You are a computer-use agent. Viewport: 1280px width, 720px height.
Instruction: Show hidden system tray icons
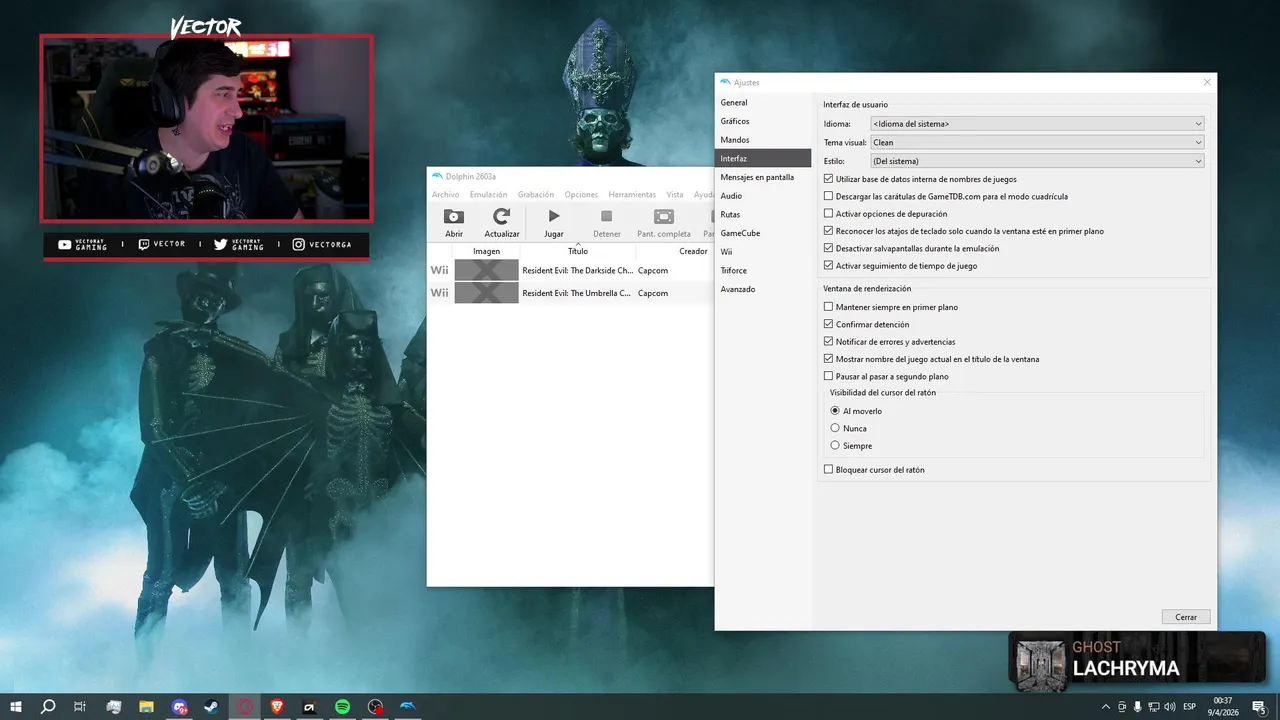click(x=1105, y=707)
